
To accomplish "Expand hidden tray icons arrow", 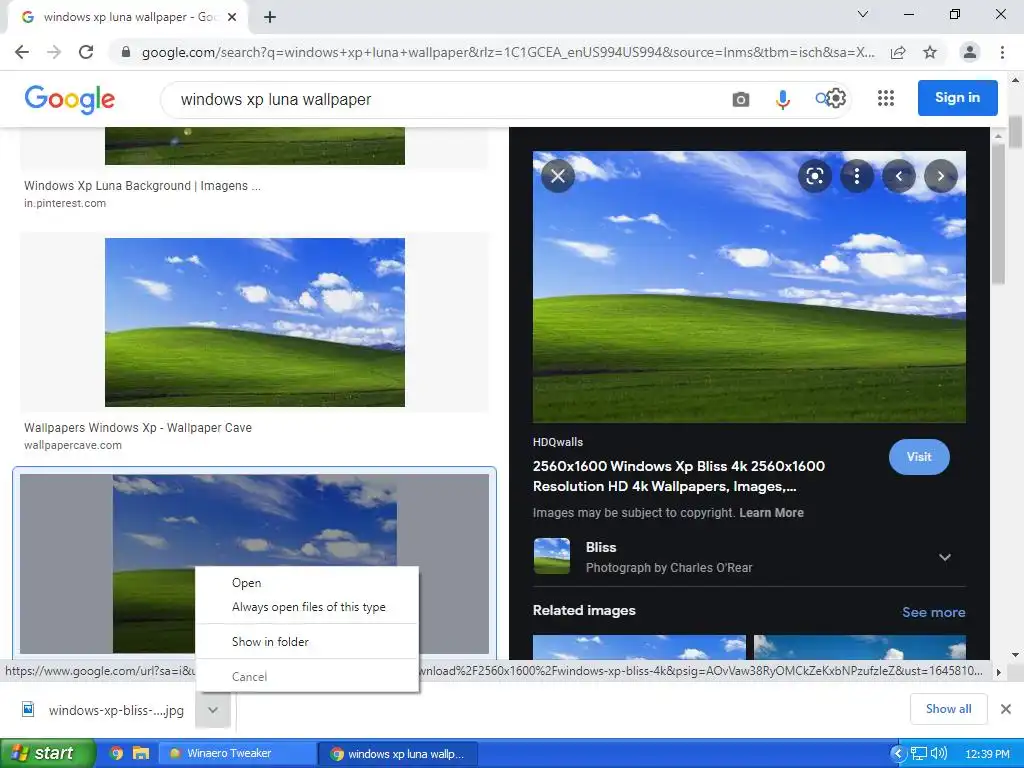I will click(x=899, y=754).
